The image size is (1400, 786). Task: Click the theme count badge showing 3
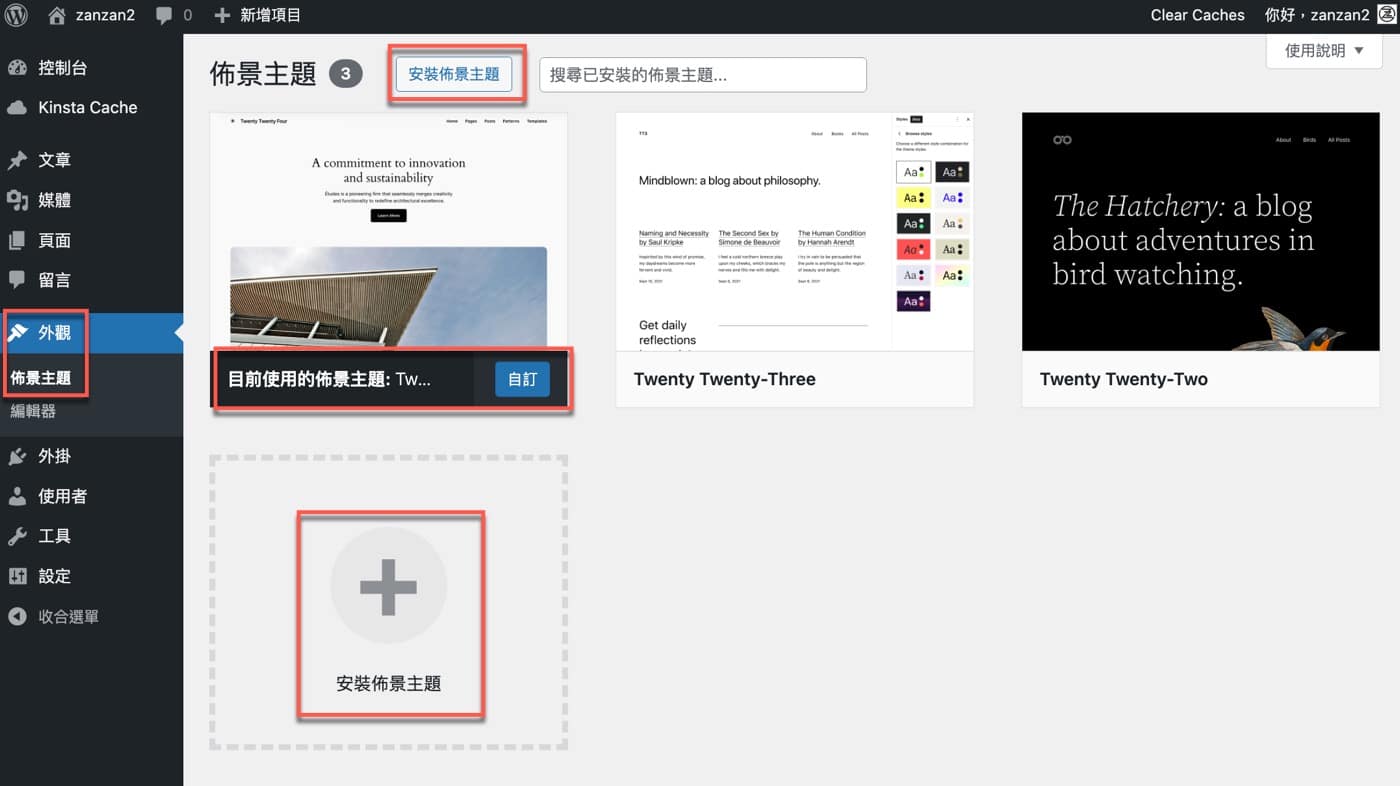coord(345,74)
